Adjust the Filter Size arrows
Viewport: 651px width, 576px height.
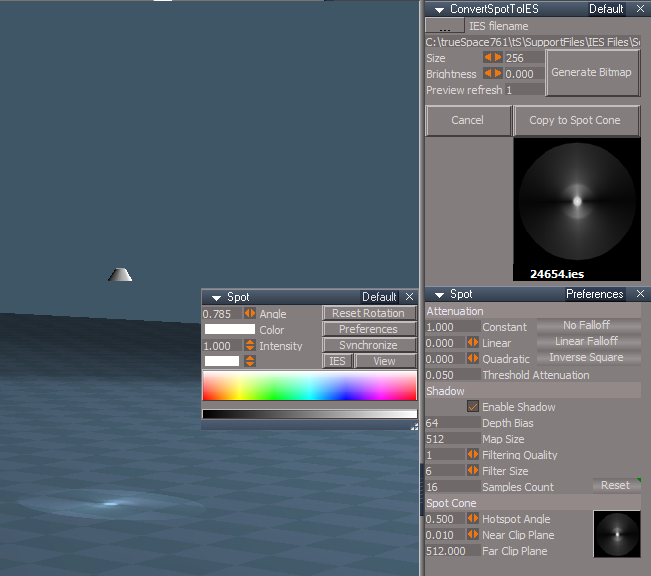tap(472, 470)
